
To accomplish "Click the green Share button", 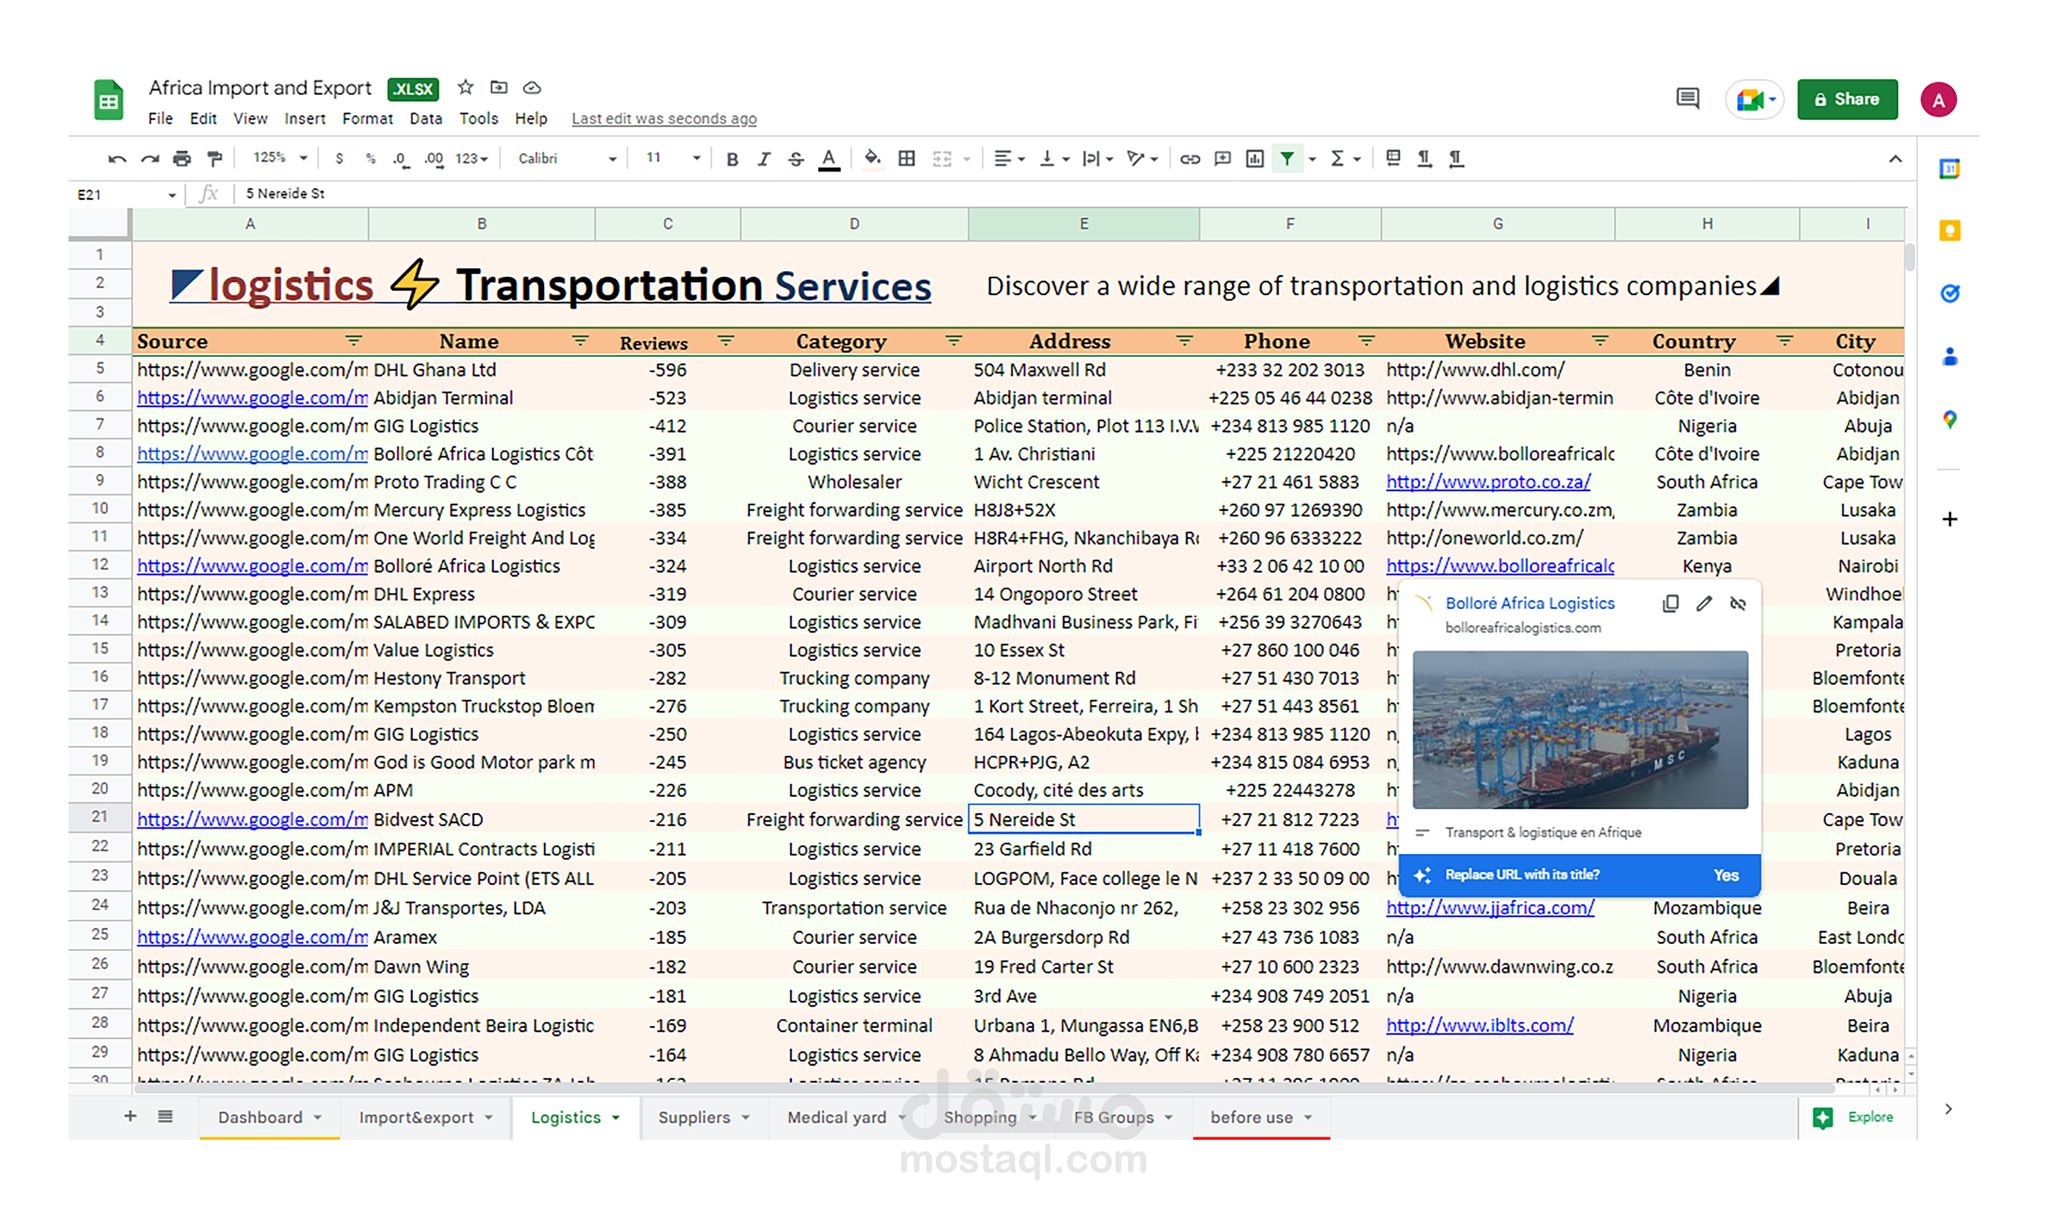I will [1846, 99].
